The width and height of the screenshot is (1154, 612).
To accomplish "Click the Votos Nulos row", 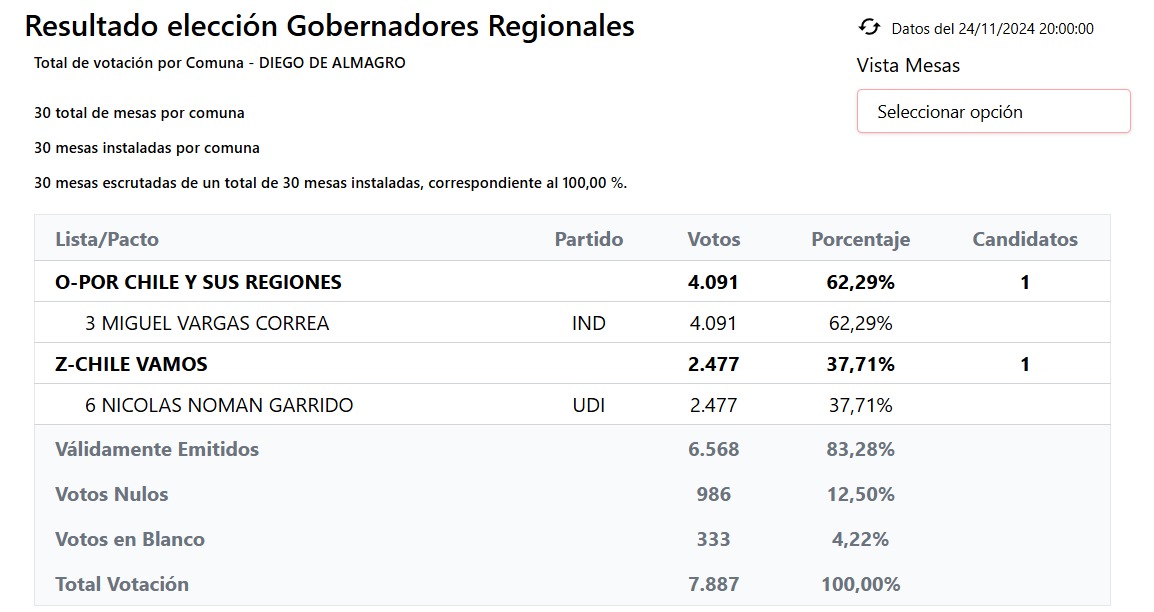I will tap(572, 494).
